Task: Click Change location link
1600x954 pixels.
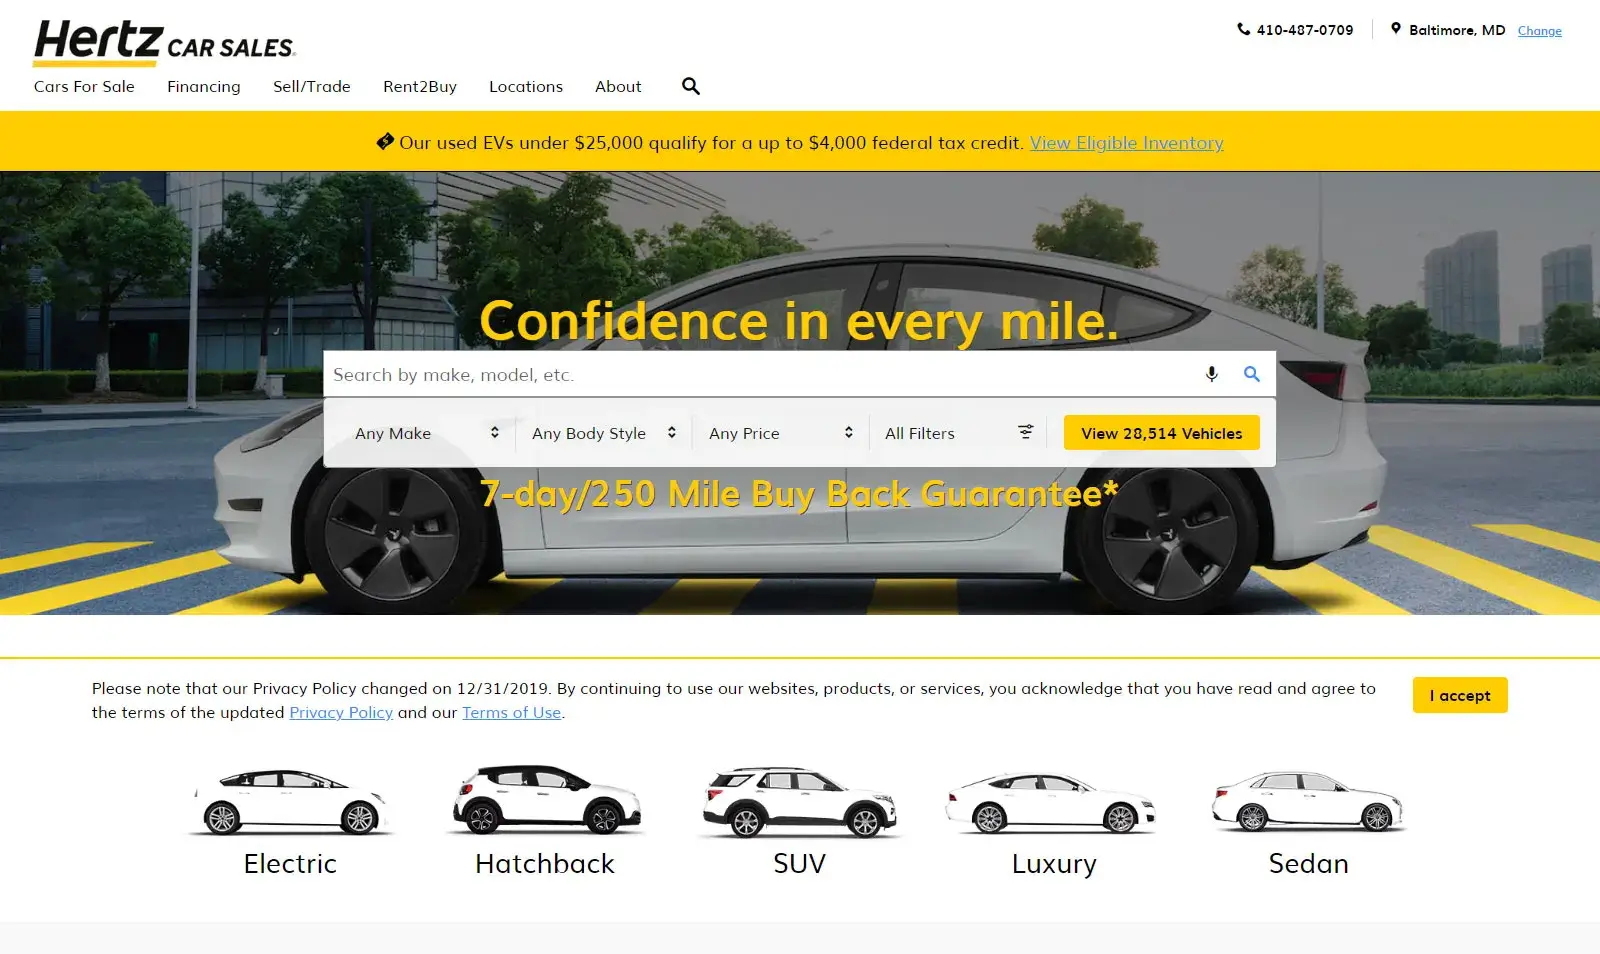Action: (1540, 31)
